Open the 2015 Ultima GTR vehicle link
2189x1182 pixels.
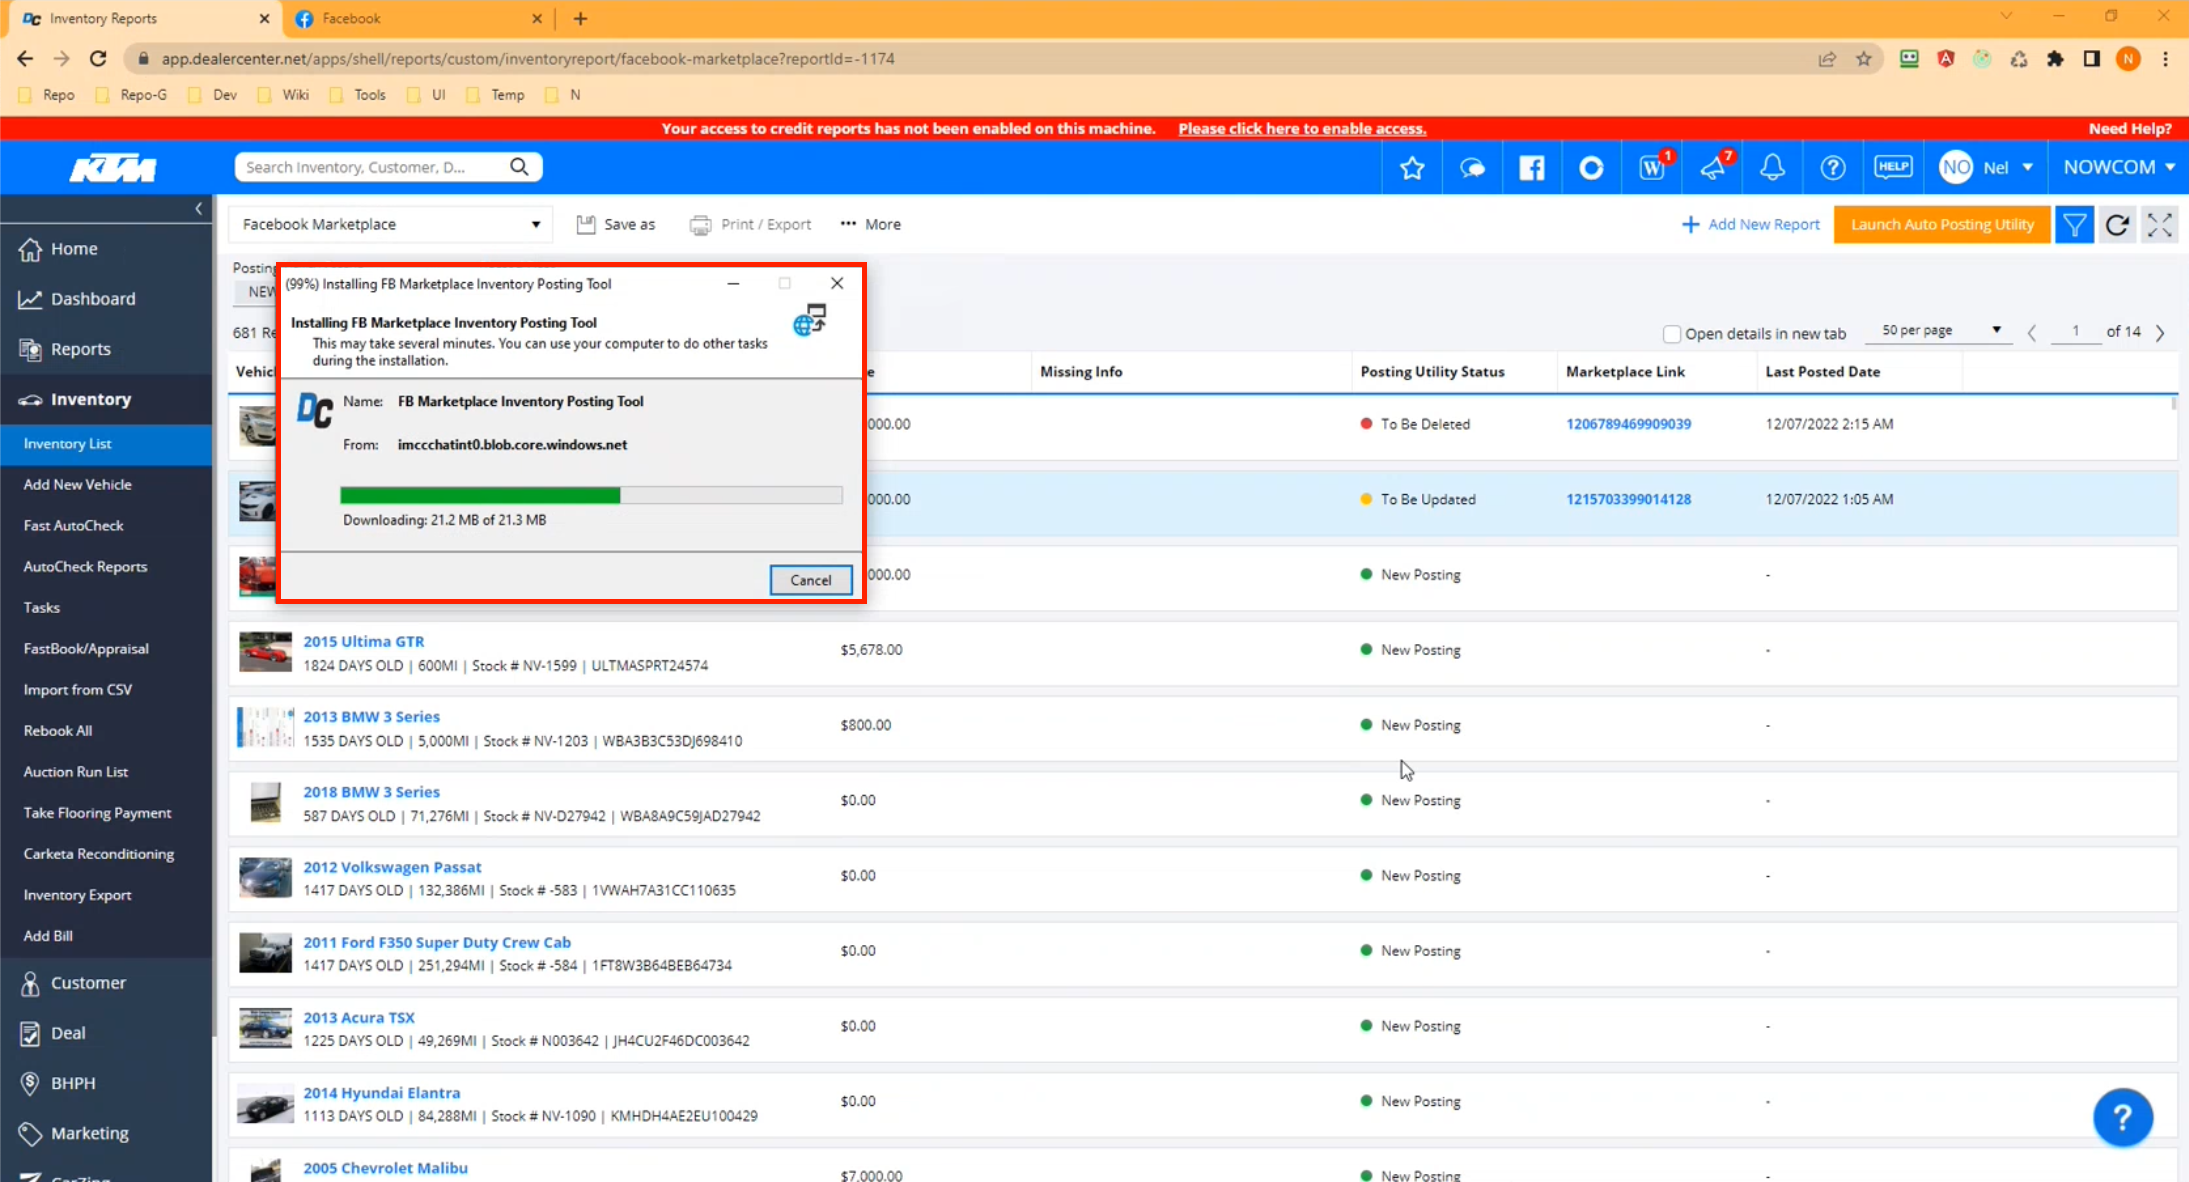(363, 641)
